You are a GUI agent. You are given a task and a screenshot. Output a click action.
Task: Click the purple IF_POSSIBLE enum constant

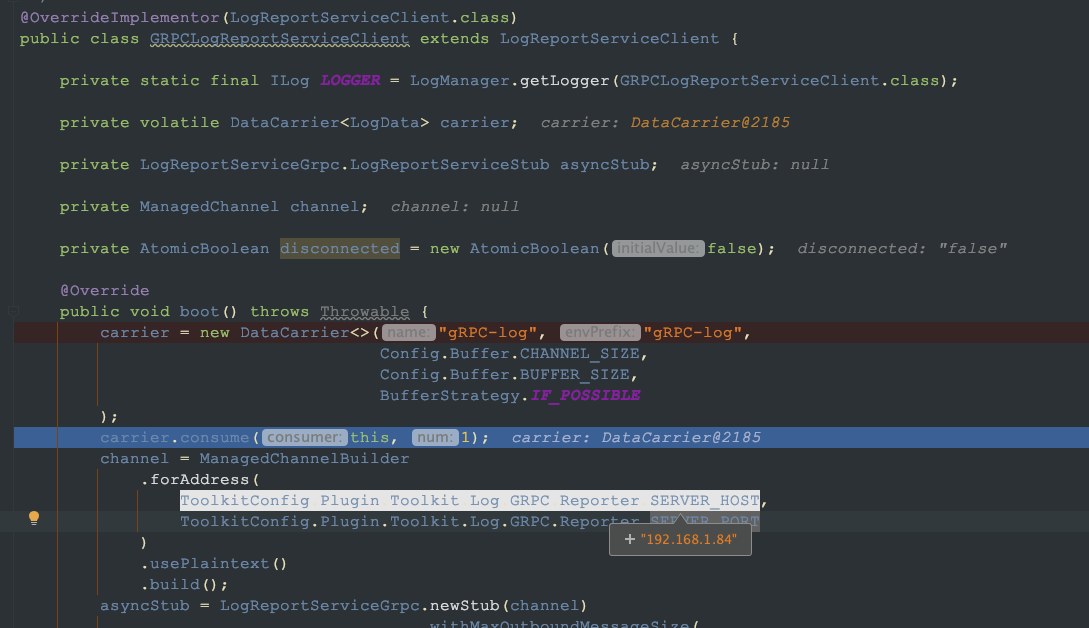pyautogui.click(x=585, y=395)
